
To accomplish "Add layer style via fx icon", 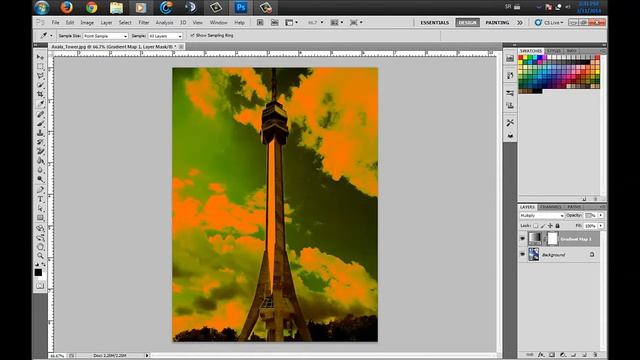I will click(541, 355).
